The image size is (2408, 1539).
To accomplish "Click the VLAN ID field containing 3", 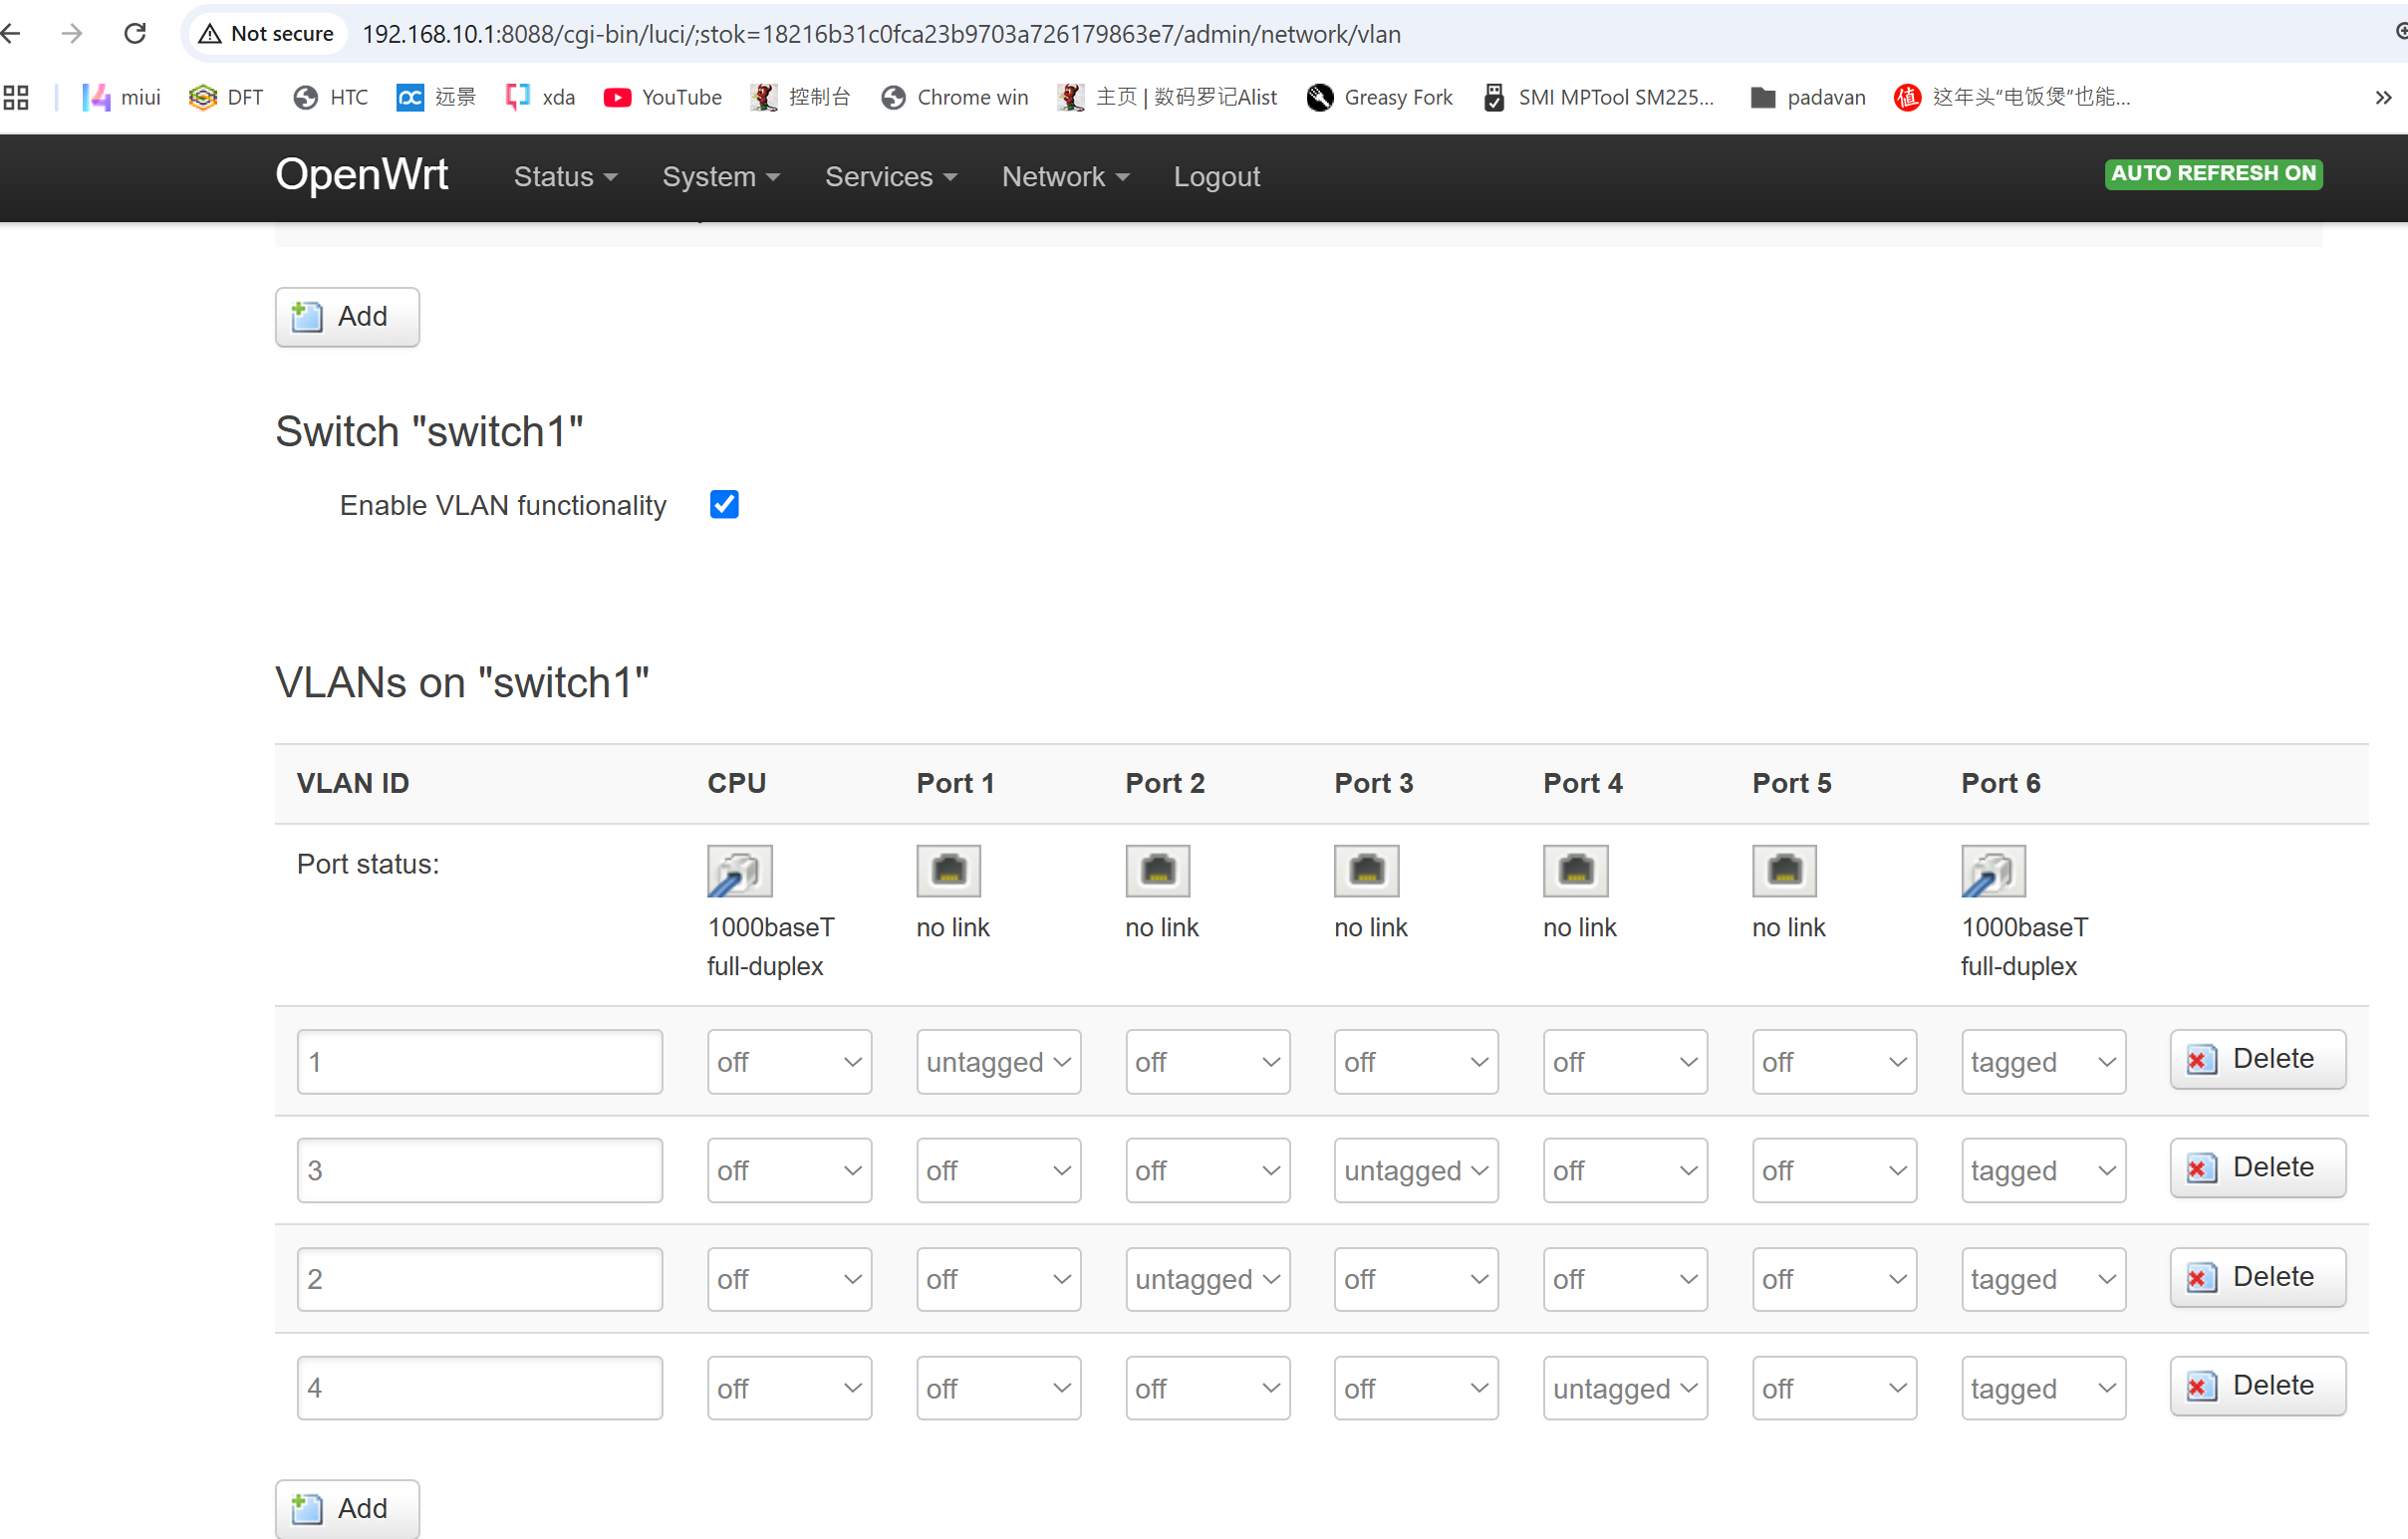I will click(x=479, y=1169).
